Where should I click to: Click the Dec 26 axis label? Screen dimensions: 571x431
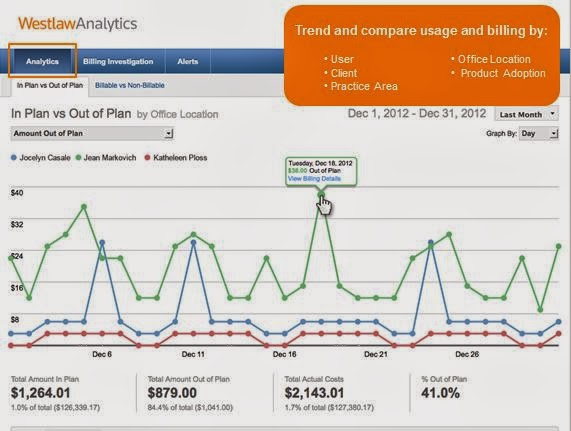click(467, 354)
